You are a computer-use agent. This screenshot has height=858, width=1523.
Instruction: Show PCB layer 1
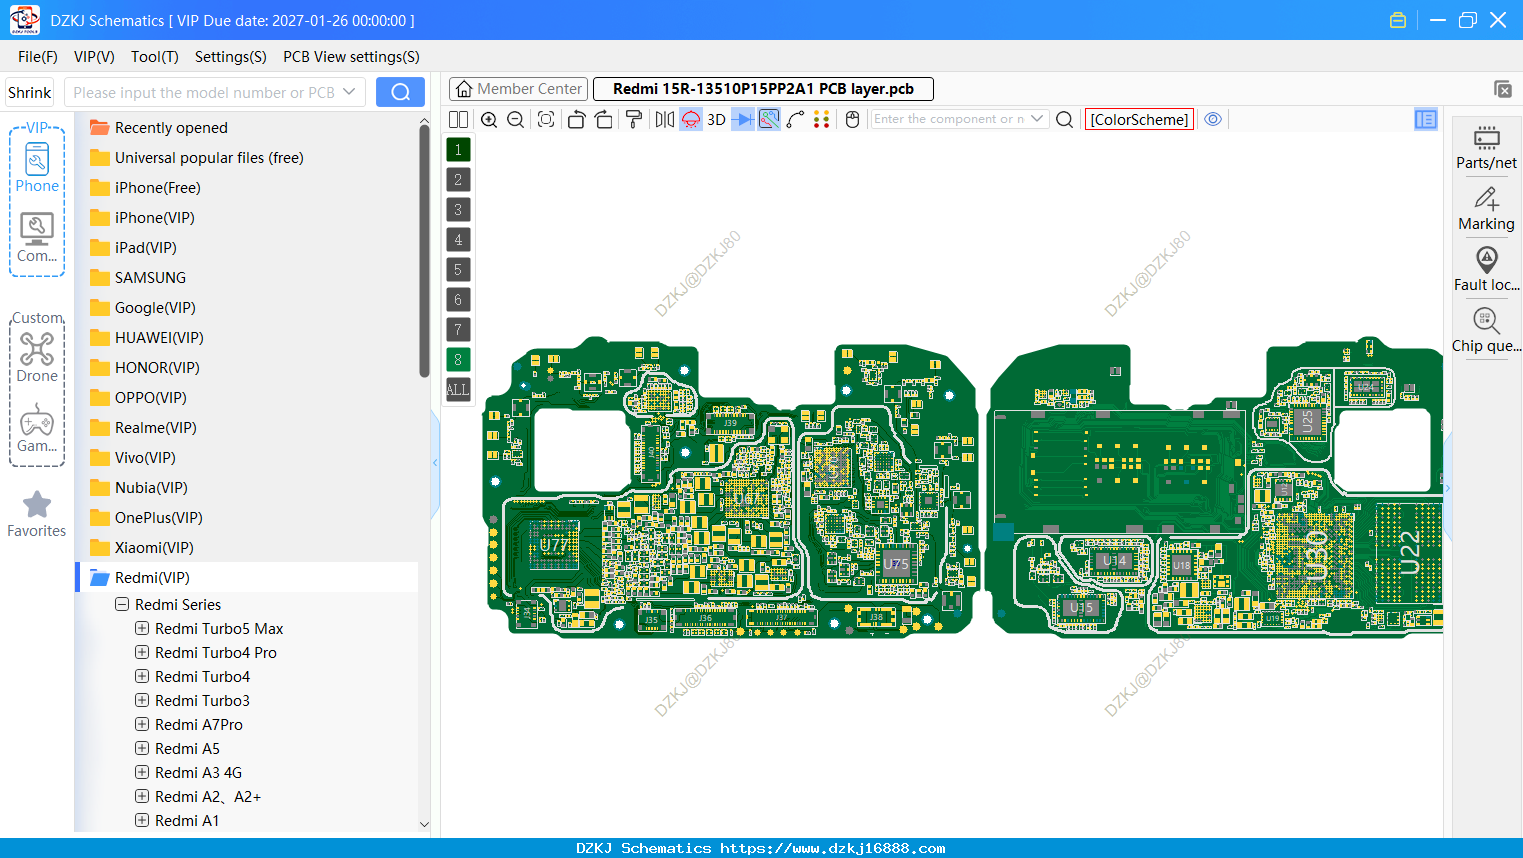click(458, 150)
